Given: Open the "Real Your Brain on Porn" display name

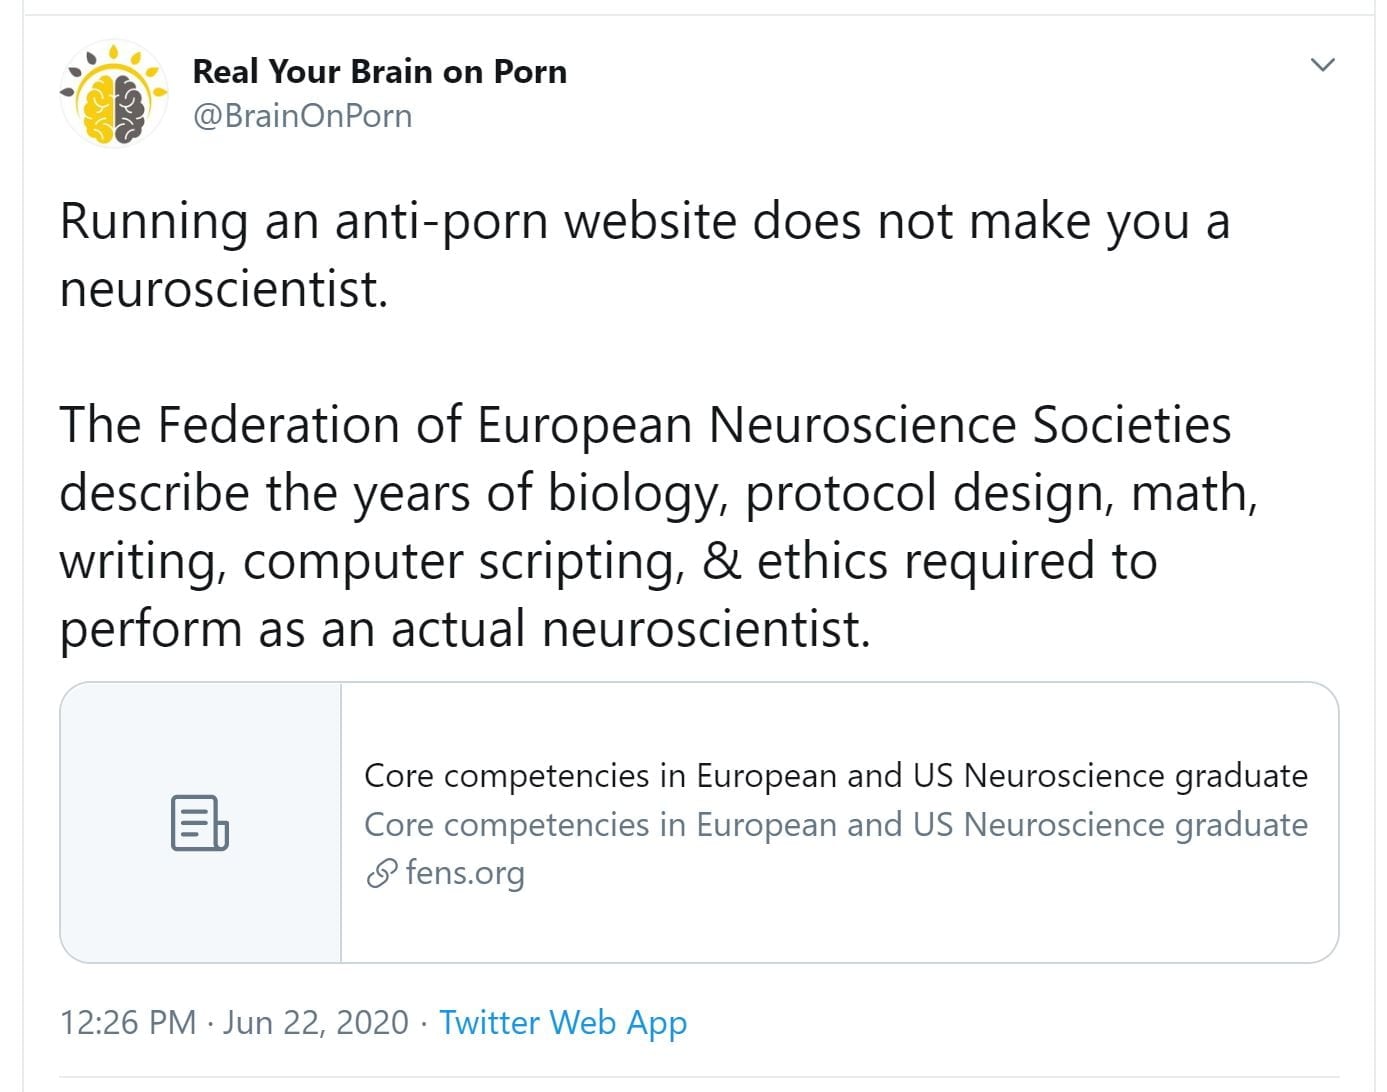Looking at the screenshot, I should click(x=379, y=72).
